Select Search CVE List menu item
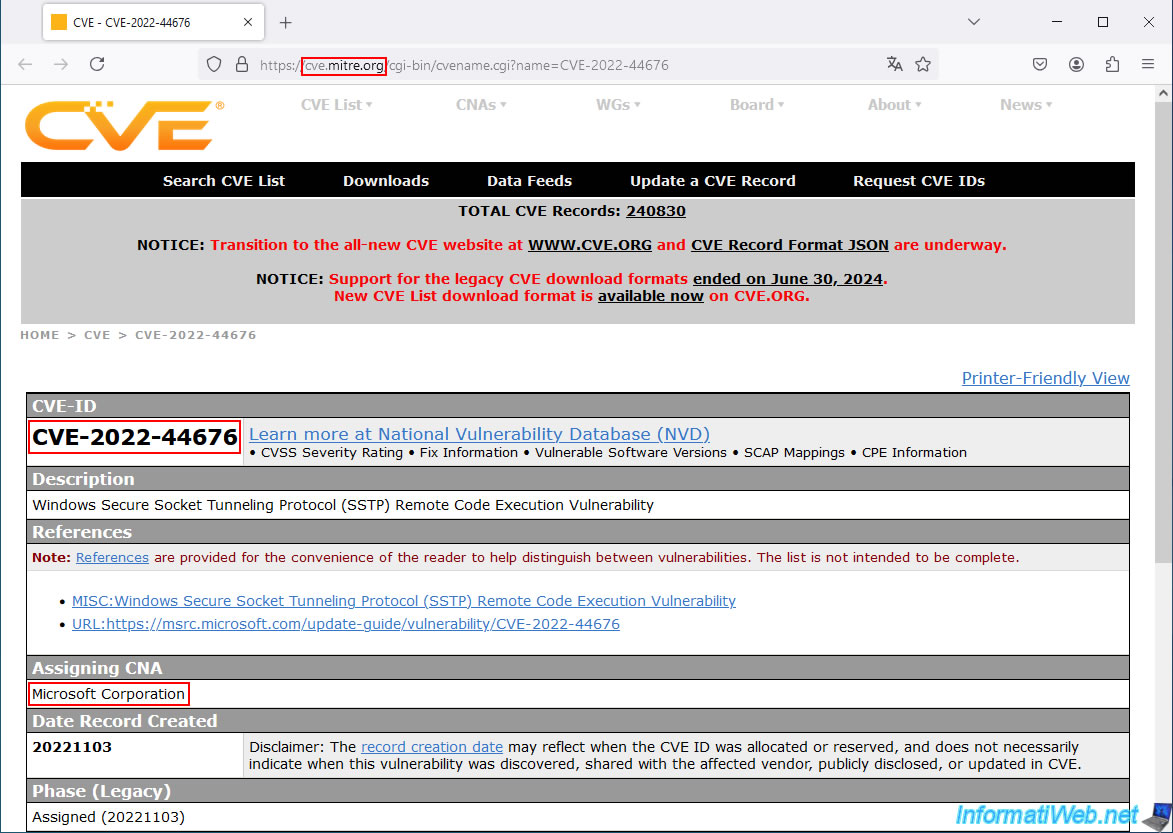Viewport: 1173px width, 833px height. [x=224, y=181]
